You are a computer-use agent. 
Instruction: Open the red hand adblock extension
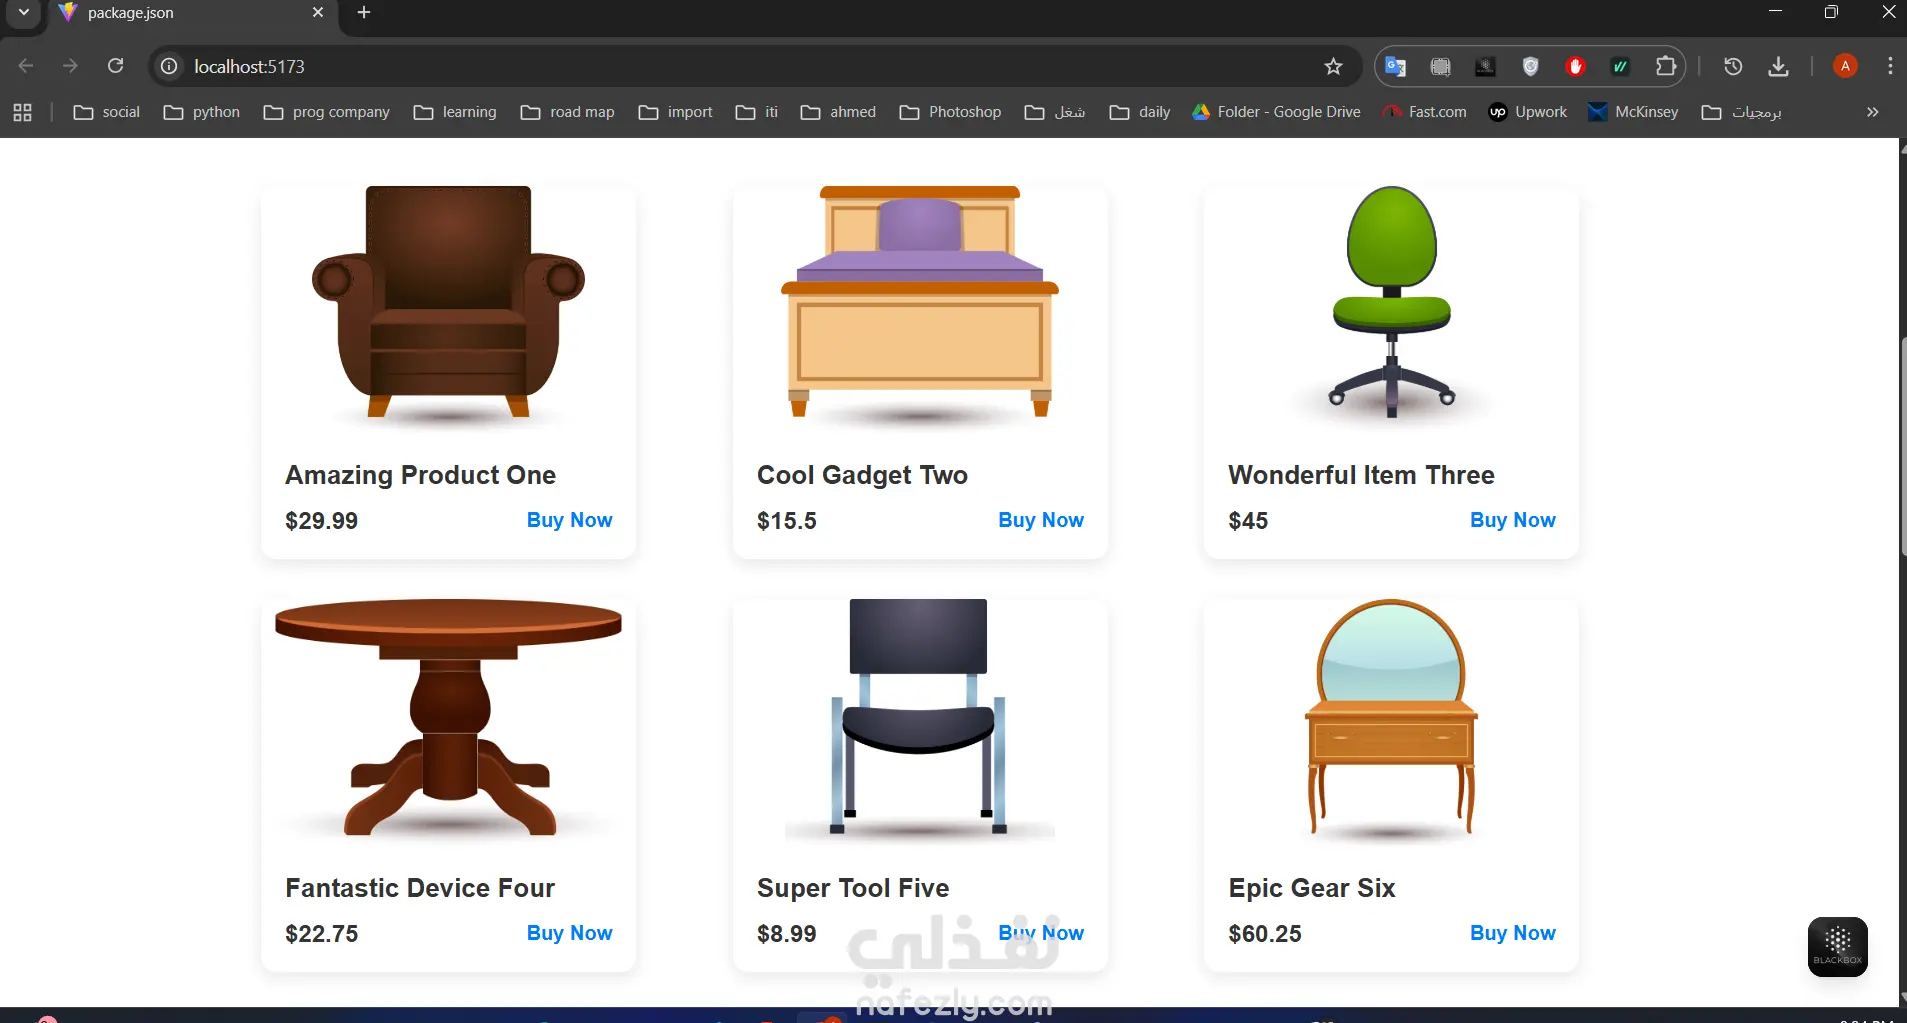(x=1575, y=66)
